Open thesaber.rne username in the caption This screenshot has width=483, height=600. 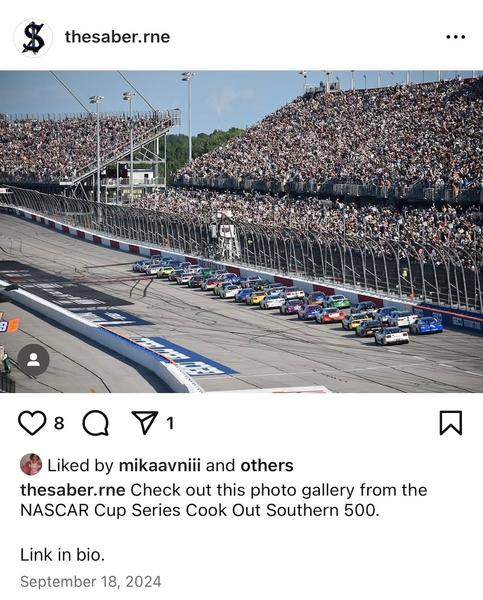[x=73, y=490]
